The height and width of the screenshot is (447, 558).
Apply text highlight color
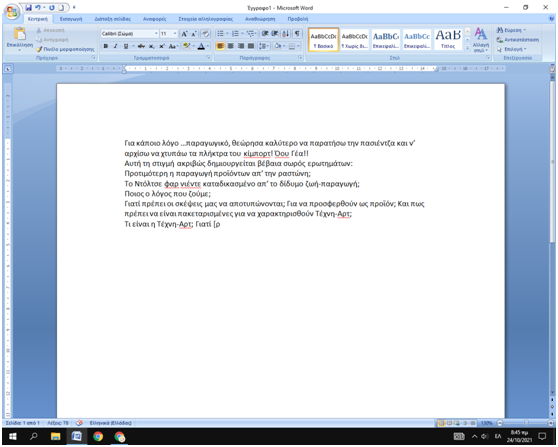click(186, 46)
